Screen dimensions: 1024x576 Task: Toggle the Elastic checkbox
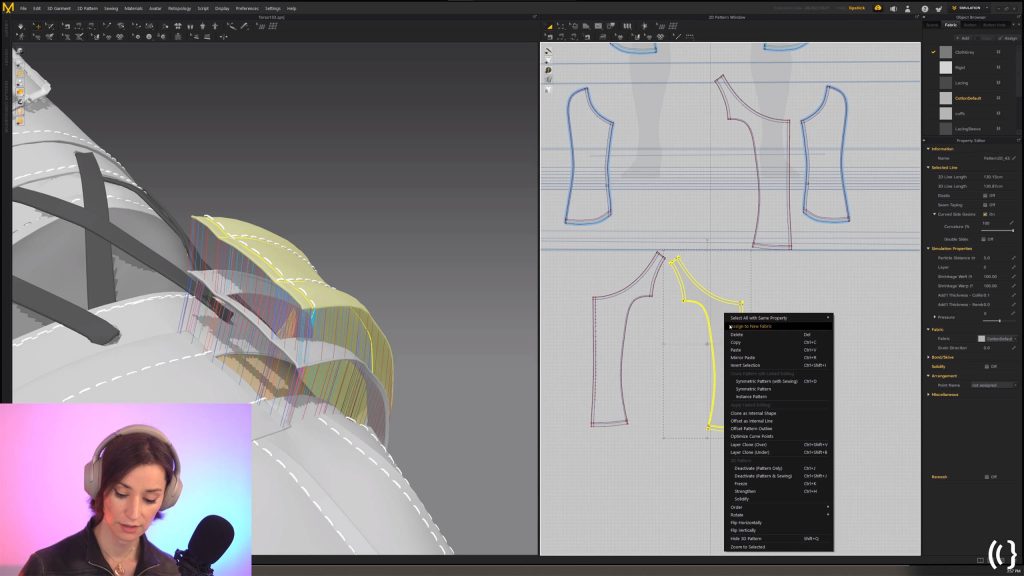(985, 195)
